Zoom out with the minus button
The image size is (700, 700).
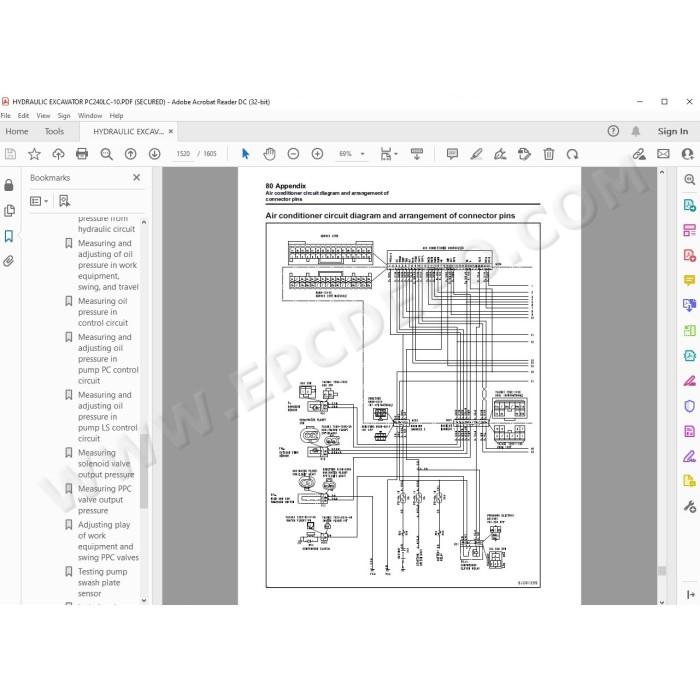pyautogui.click(x=293, y=154)
